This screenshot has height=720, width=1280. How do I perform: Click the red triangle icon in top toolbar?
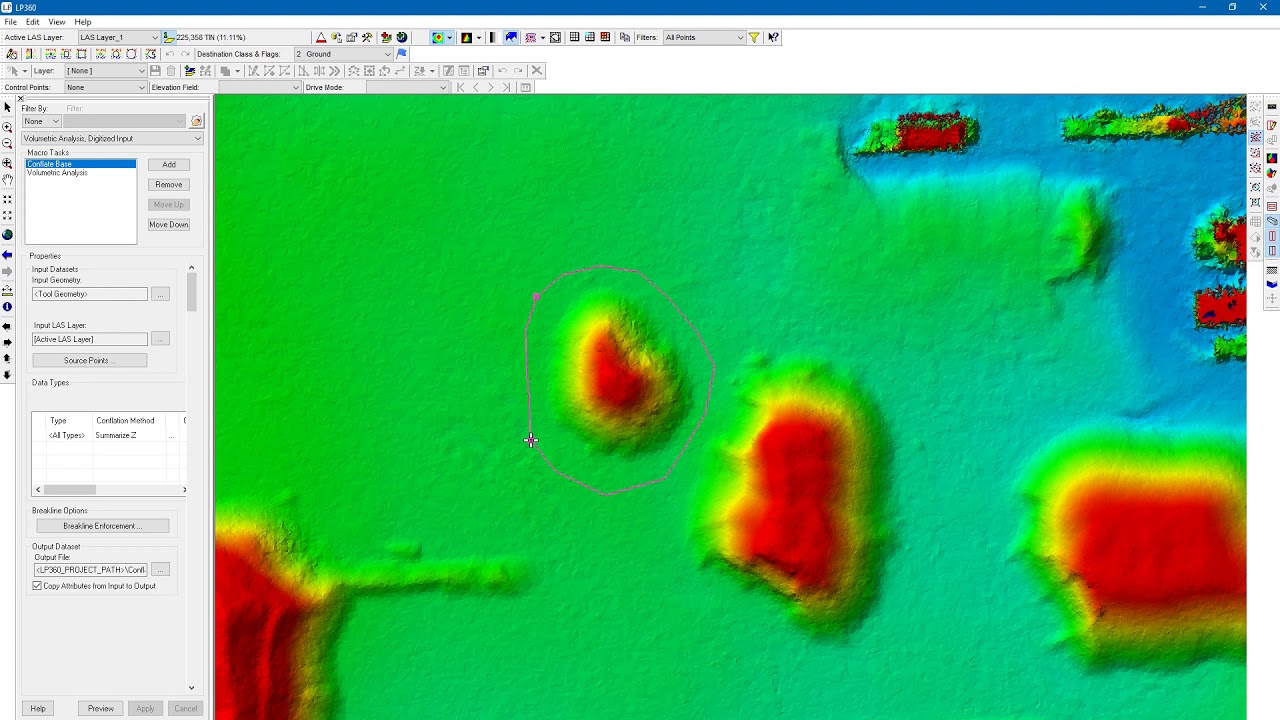pyautogui.click(x=321, y=38)
